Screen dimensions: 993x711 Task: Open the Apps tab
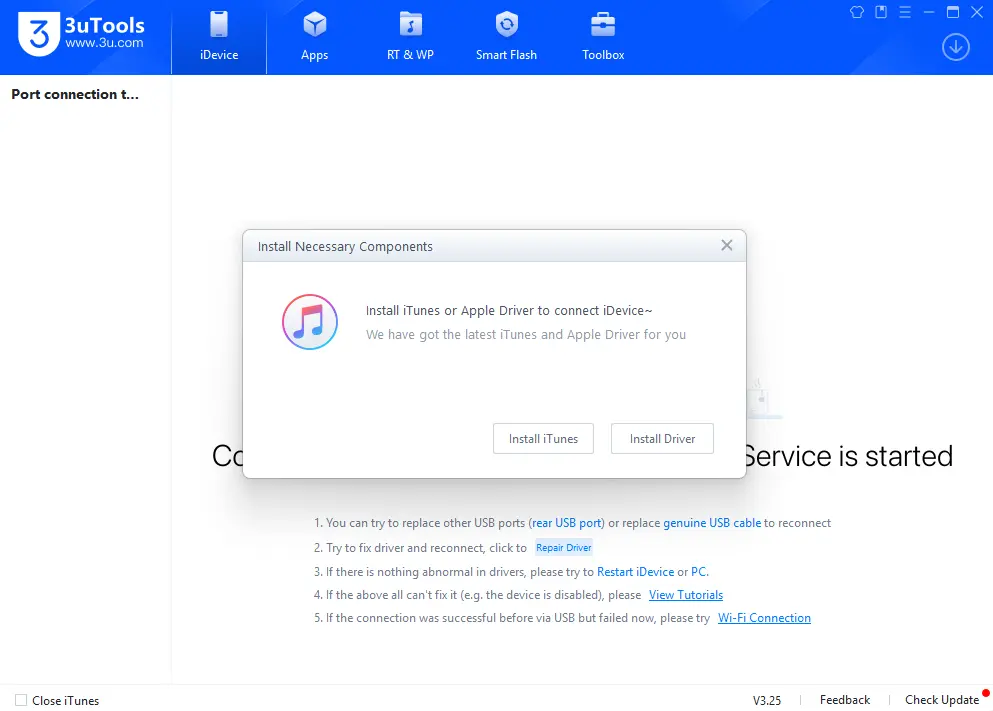[314, 37]
